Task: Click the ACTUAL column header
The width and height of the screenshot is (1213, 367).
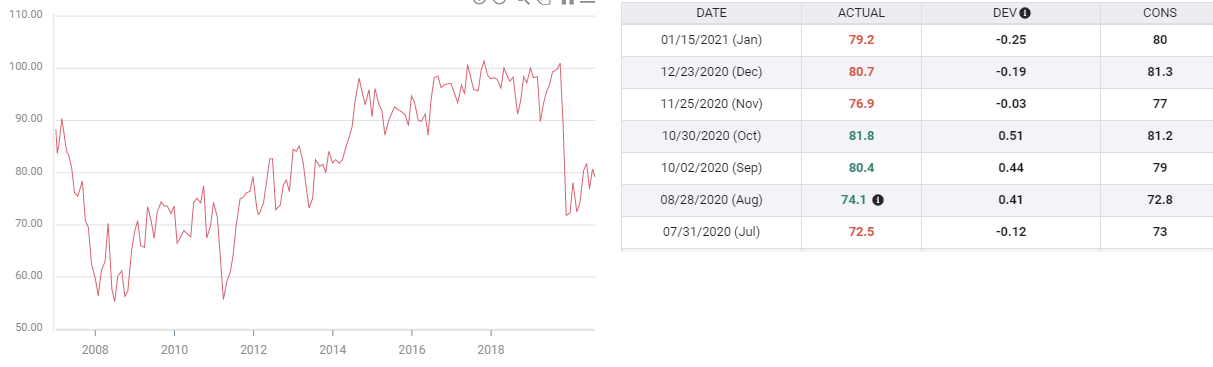Action: pyautogui.click(x=861, y=13)
